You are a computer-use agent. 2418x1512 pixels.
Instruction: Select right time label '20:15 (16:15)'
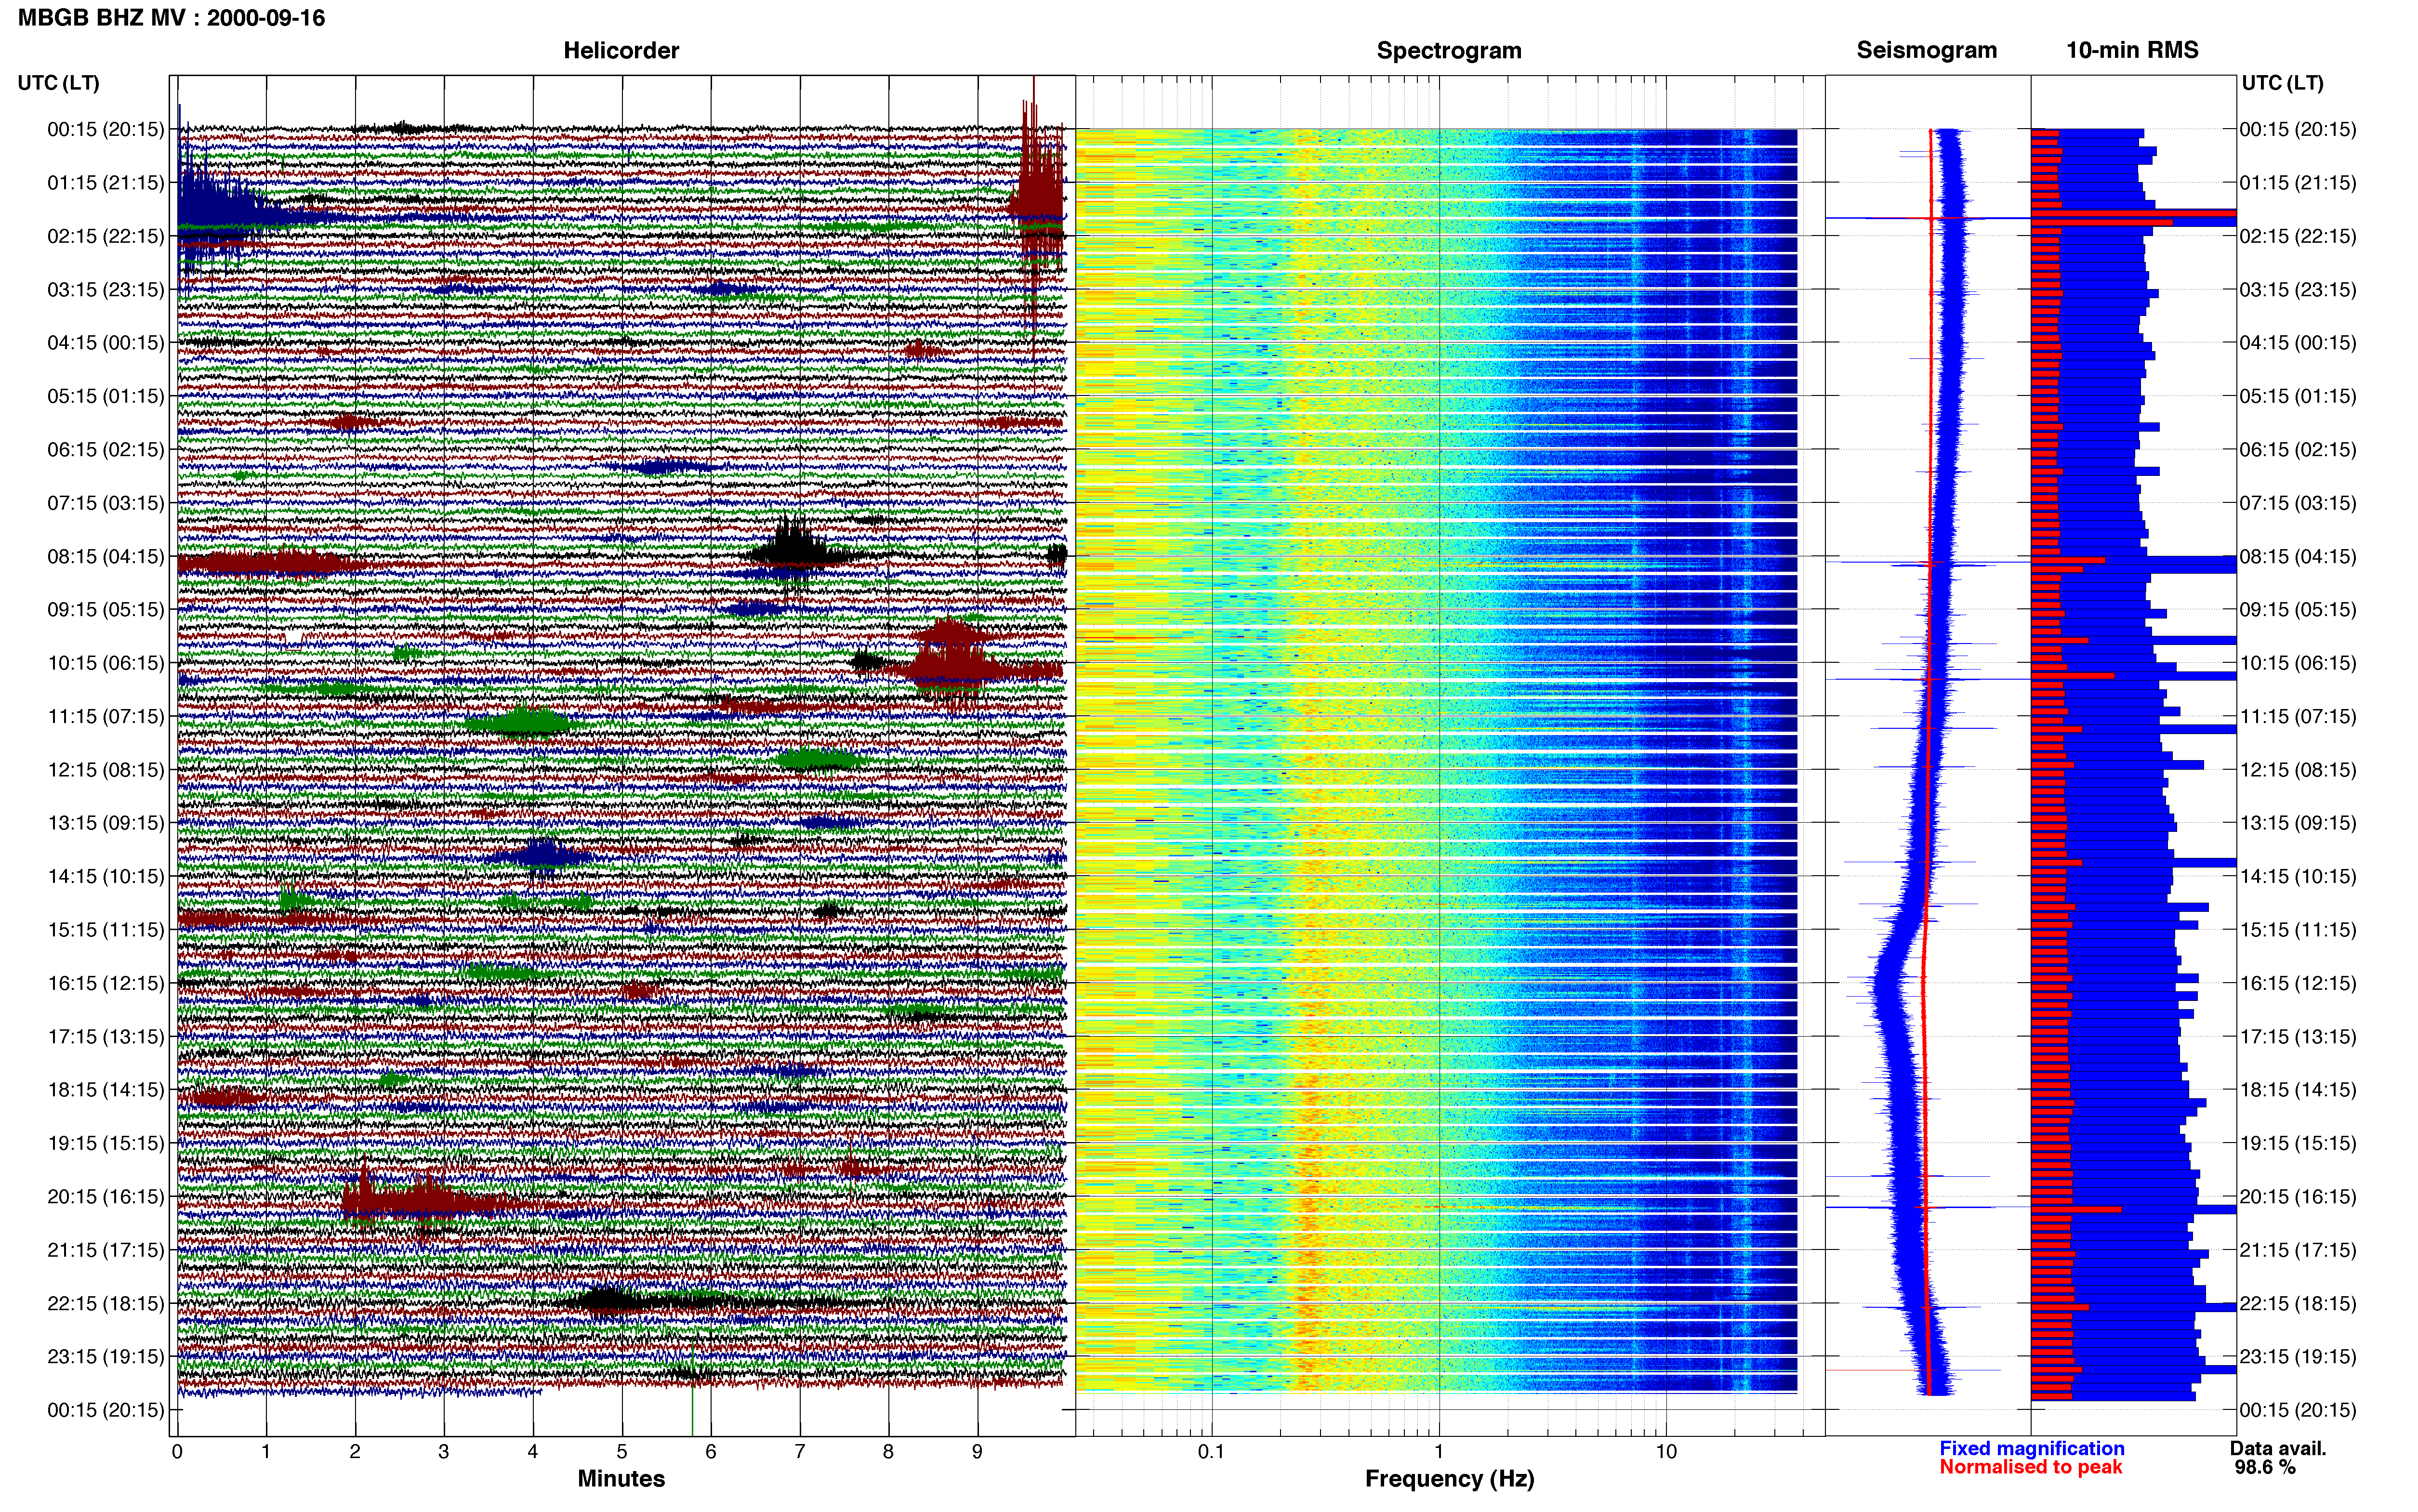[x=2298, y=1197]
